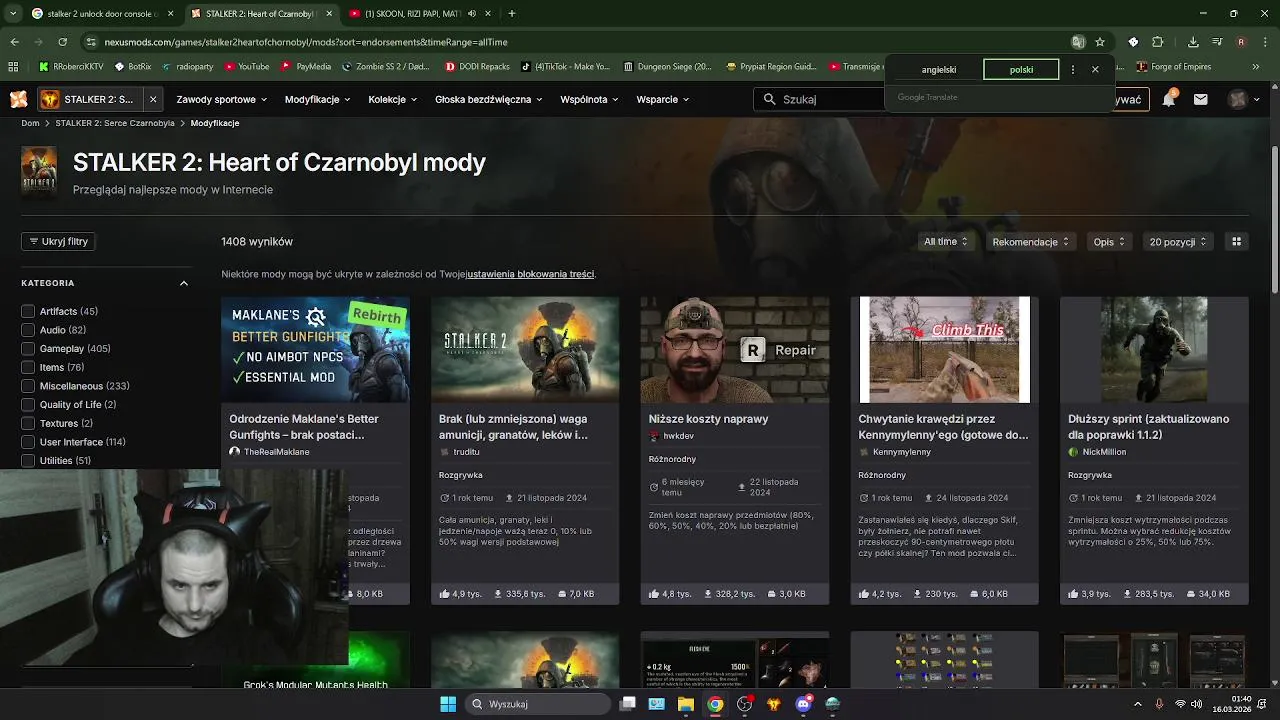Check the Items category filter
1280x720 pixels.
tap(28, 367)
